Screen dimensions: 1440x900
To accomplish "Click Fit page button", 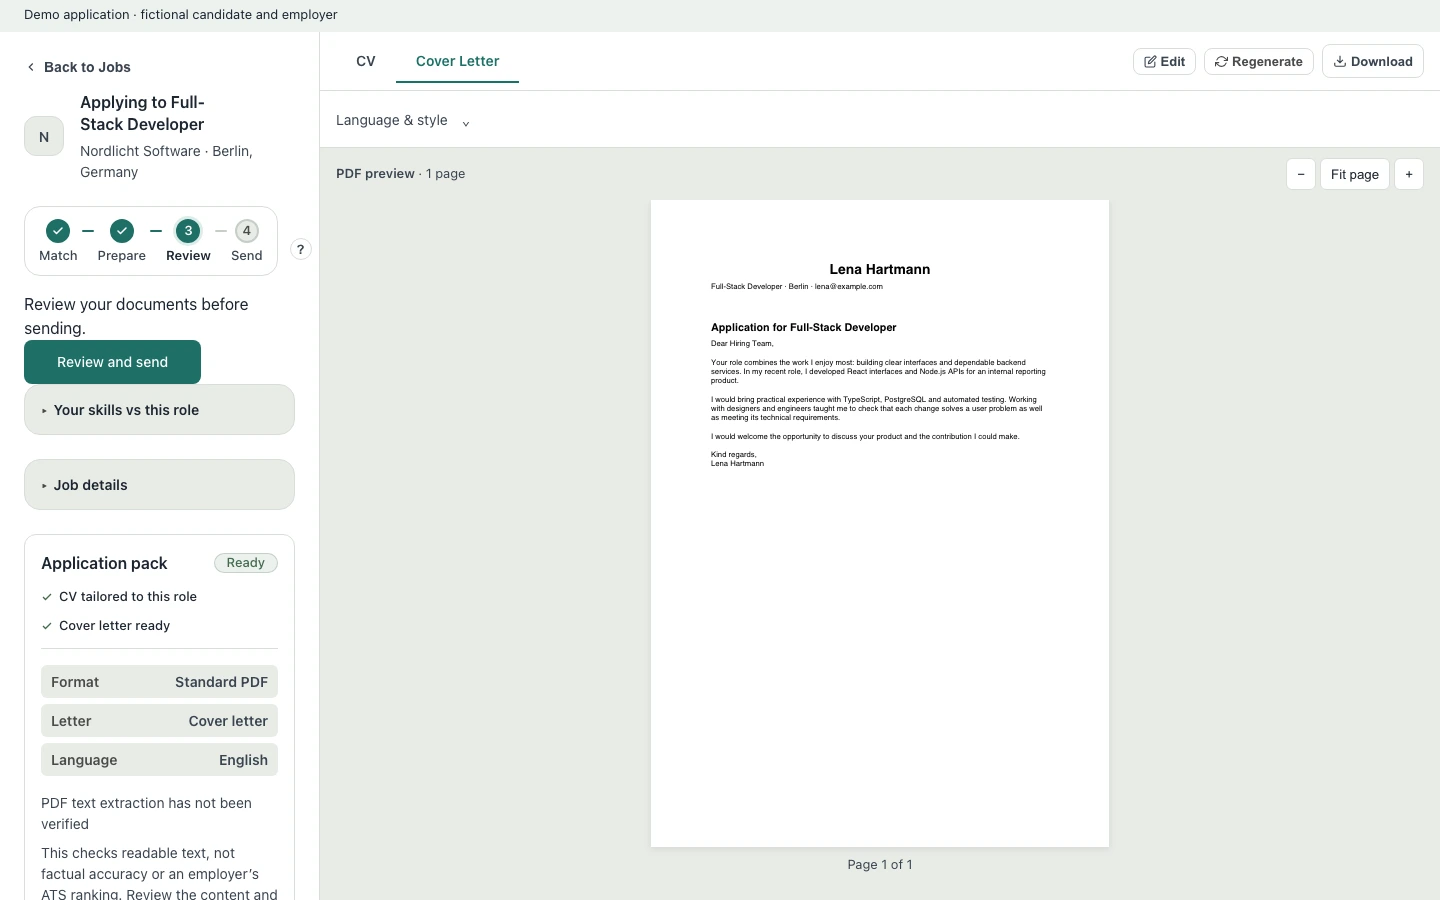I will coord(1354,174).
